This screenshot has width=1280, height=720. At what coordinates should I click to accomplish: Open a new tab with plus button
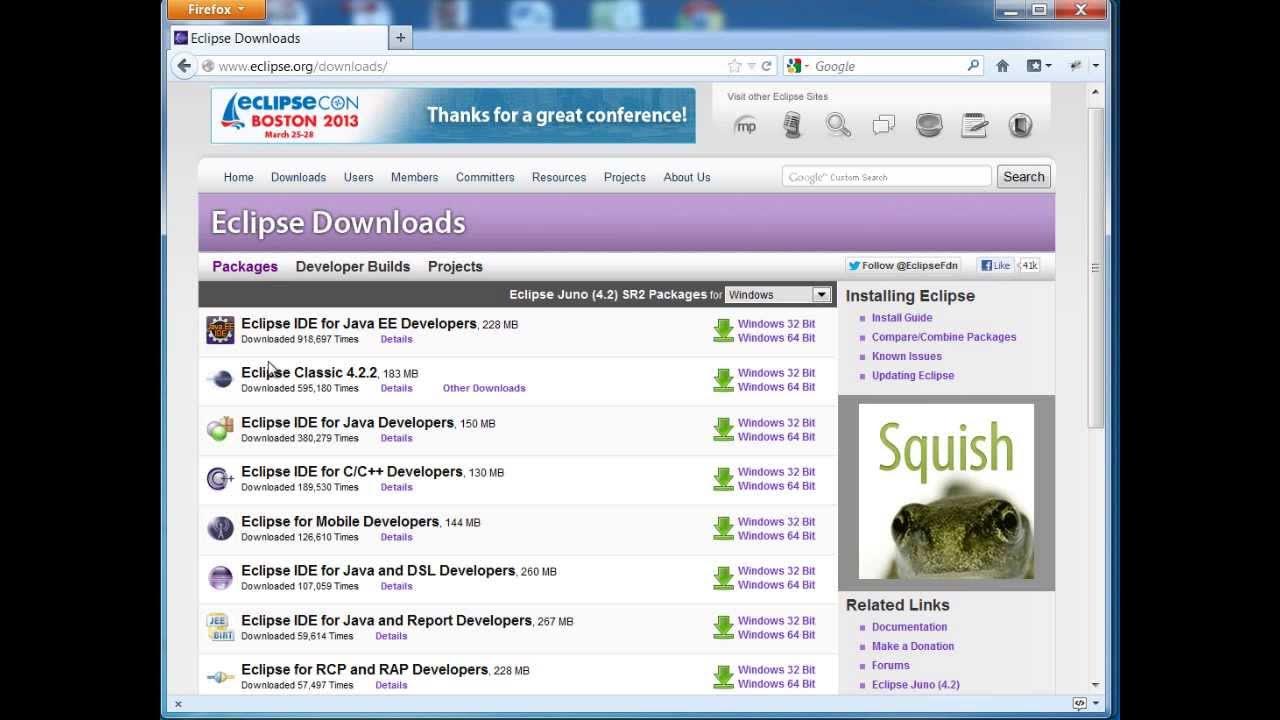pyautogui.click(x=400, y=38)
